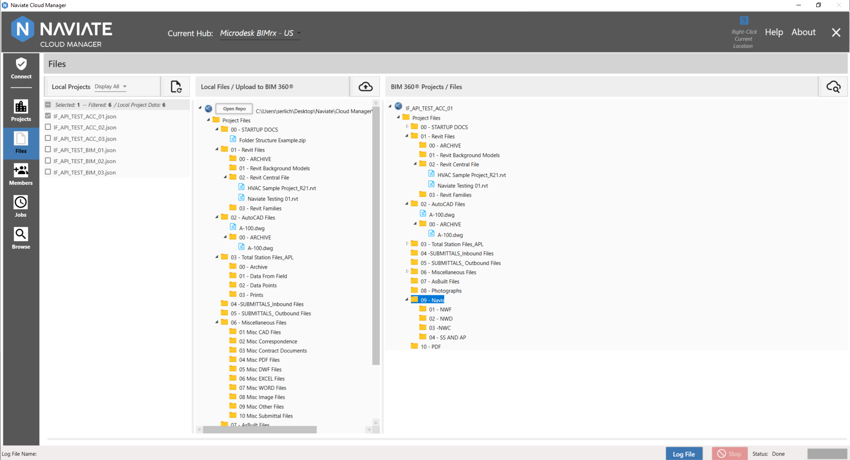The image size is (850, 460).
Task: Click the cloud search icon for BIM 360 files
Action: pos(833,87)
